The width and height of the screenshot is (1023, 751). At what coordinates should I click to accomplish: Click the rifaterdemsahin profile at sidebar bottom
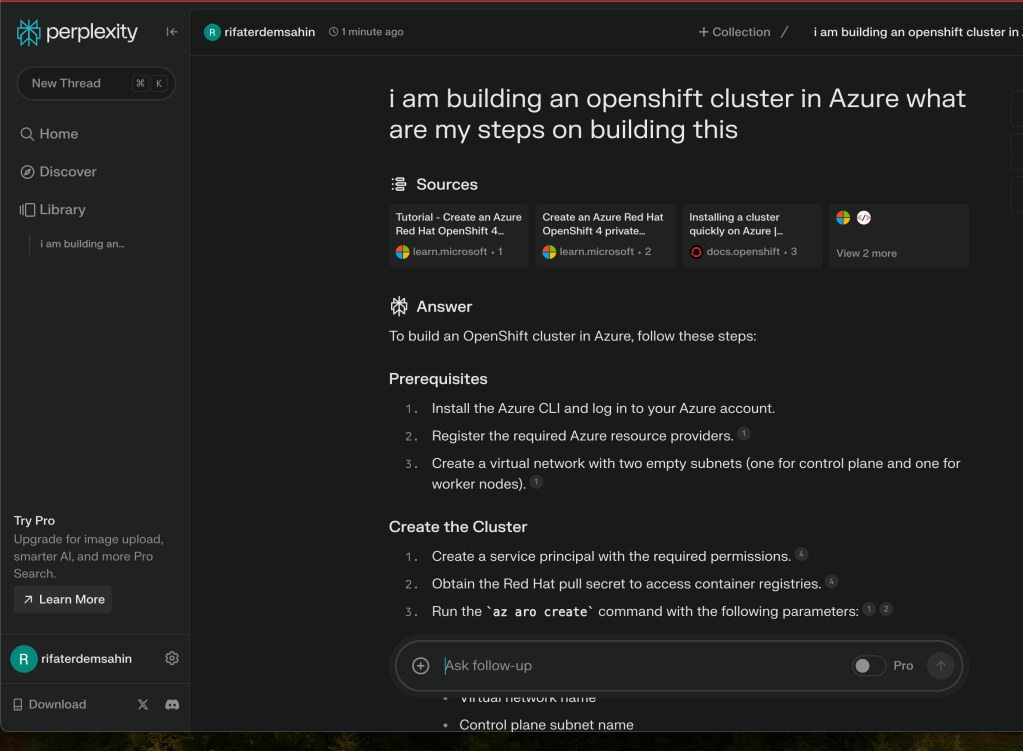coord(71,659)
